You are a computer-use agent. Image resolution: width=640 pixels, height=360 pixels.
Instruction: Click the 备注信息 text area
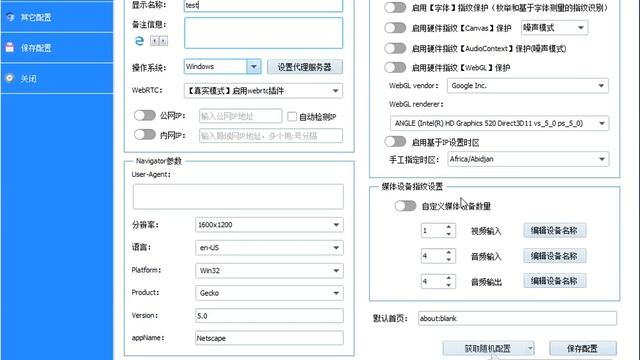(263, 33)
